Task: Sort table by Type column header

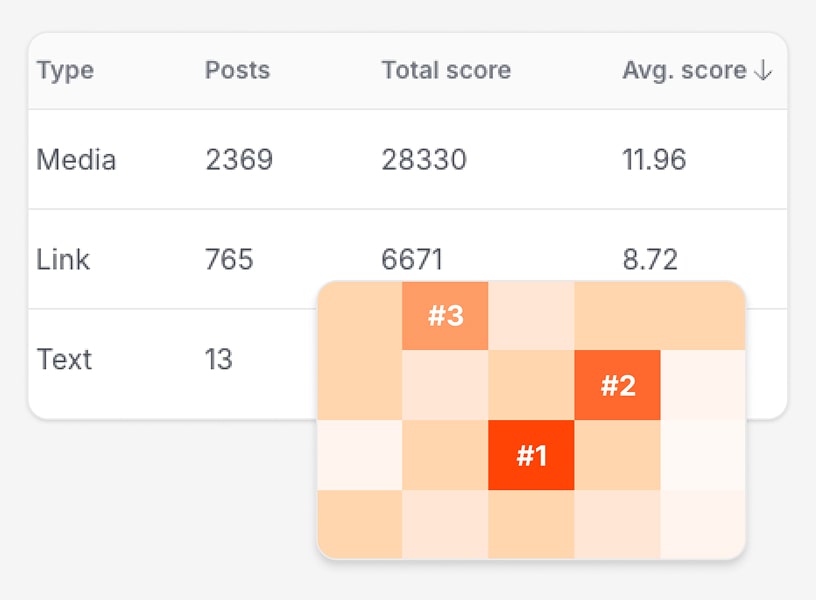Action: click(65, 71)
